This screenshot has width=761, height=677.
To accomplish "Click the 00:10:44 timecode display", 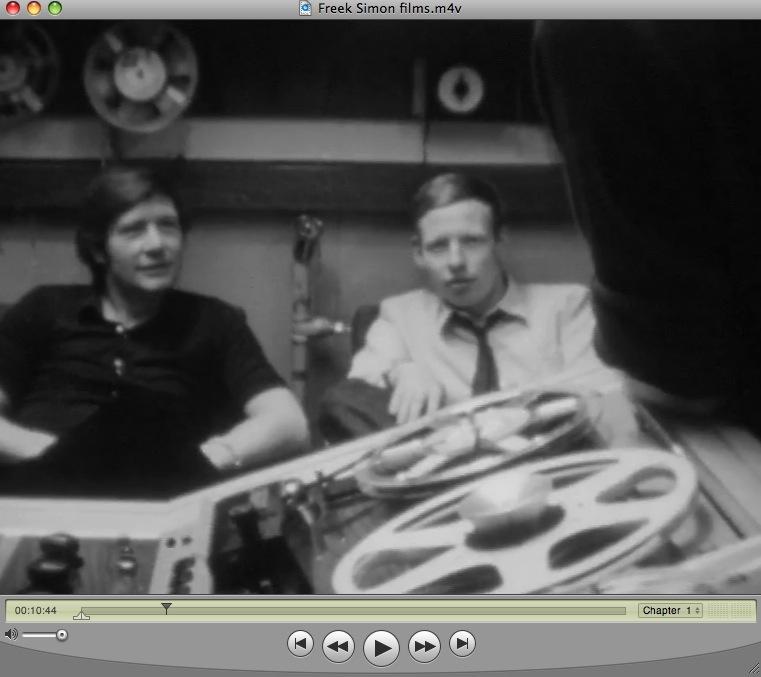I will coord(36,610).
